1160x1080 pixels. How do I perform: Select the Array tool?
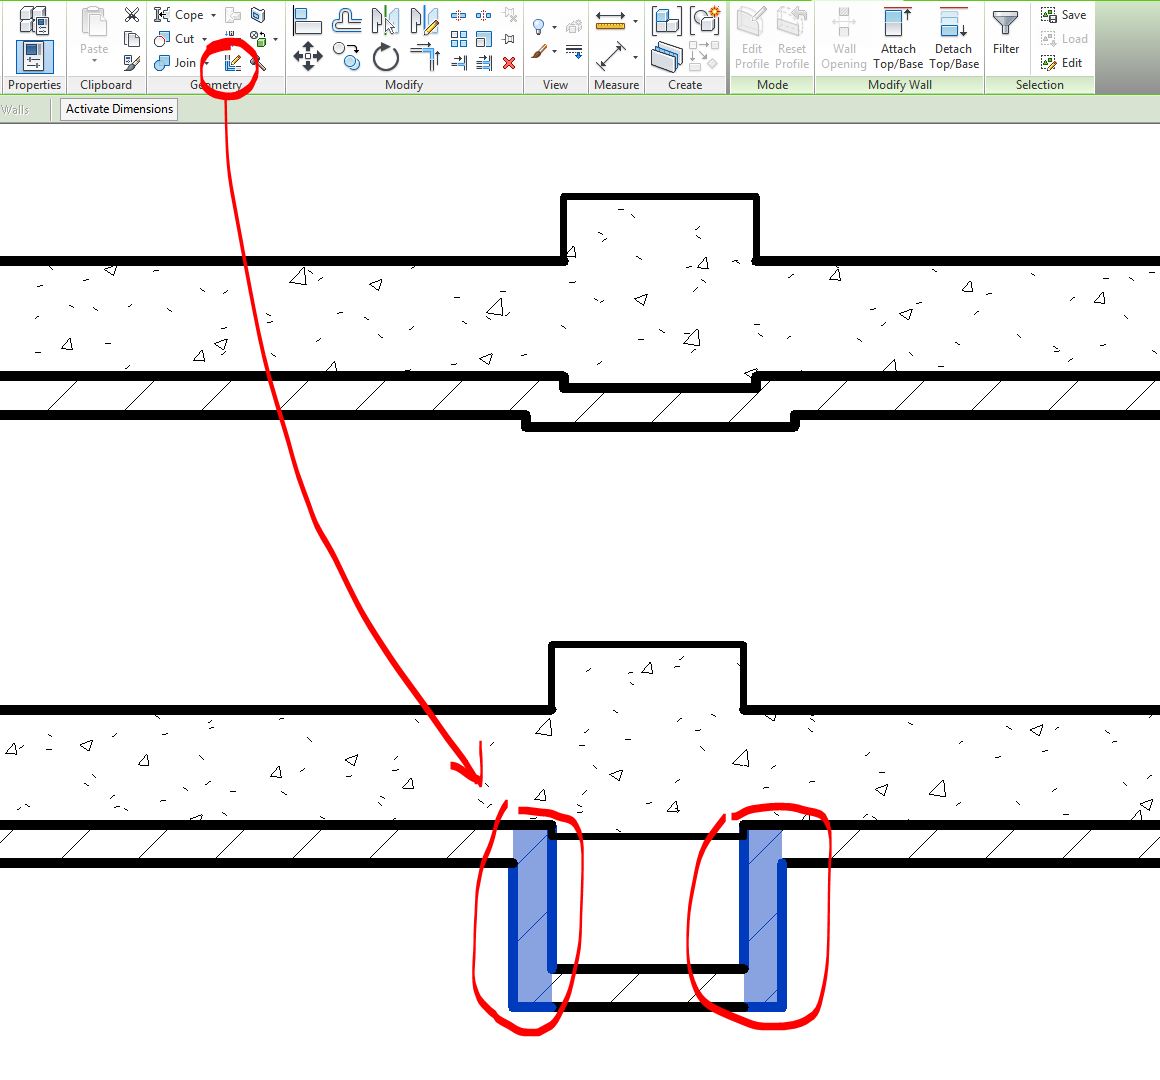[459, 38]
